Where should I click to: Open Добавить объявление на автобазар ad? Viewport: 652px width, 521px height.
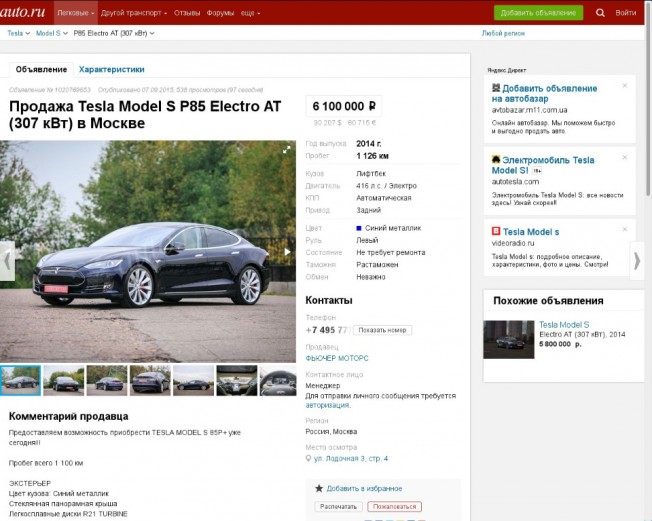(x=544, y=94)
